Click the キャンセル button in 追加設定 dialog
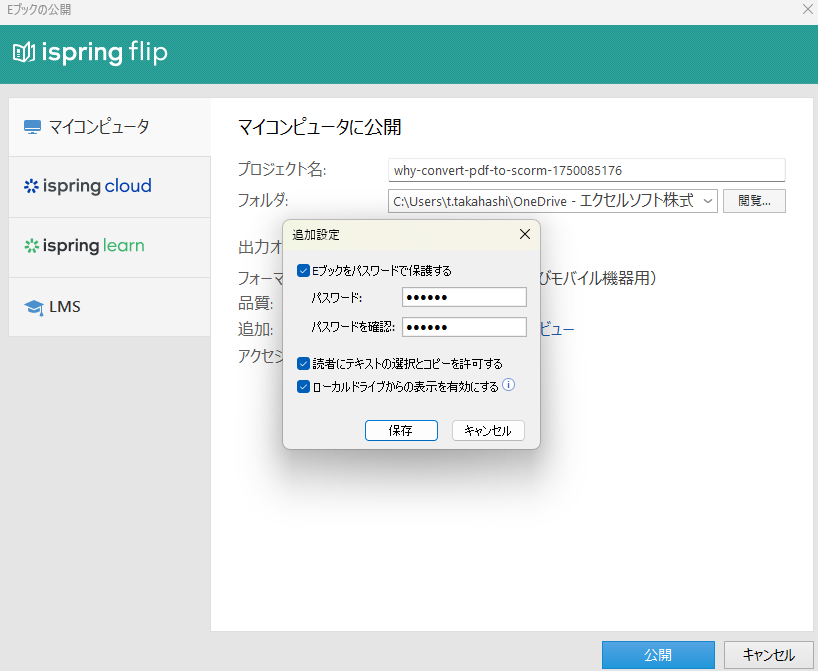 [488, 430]
